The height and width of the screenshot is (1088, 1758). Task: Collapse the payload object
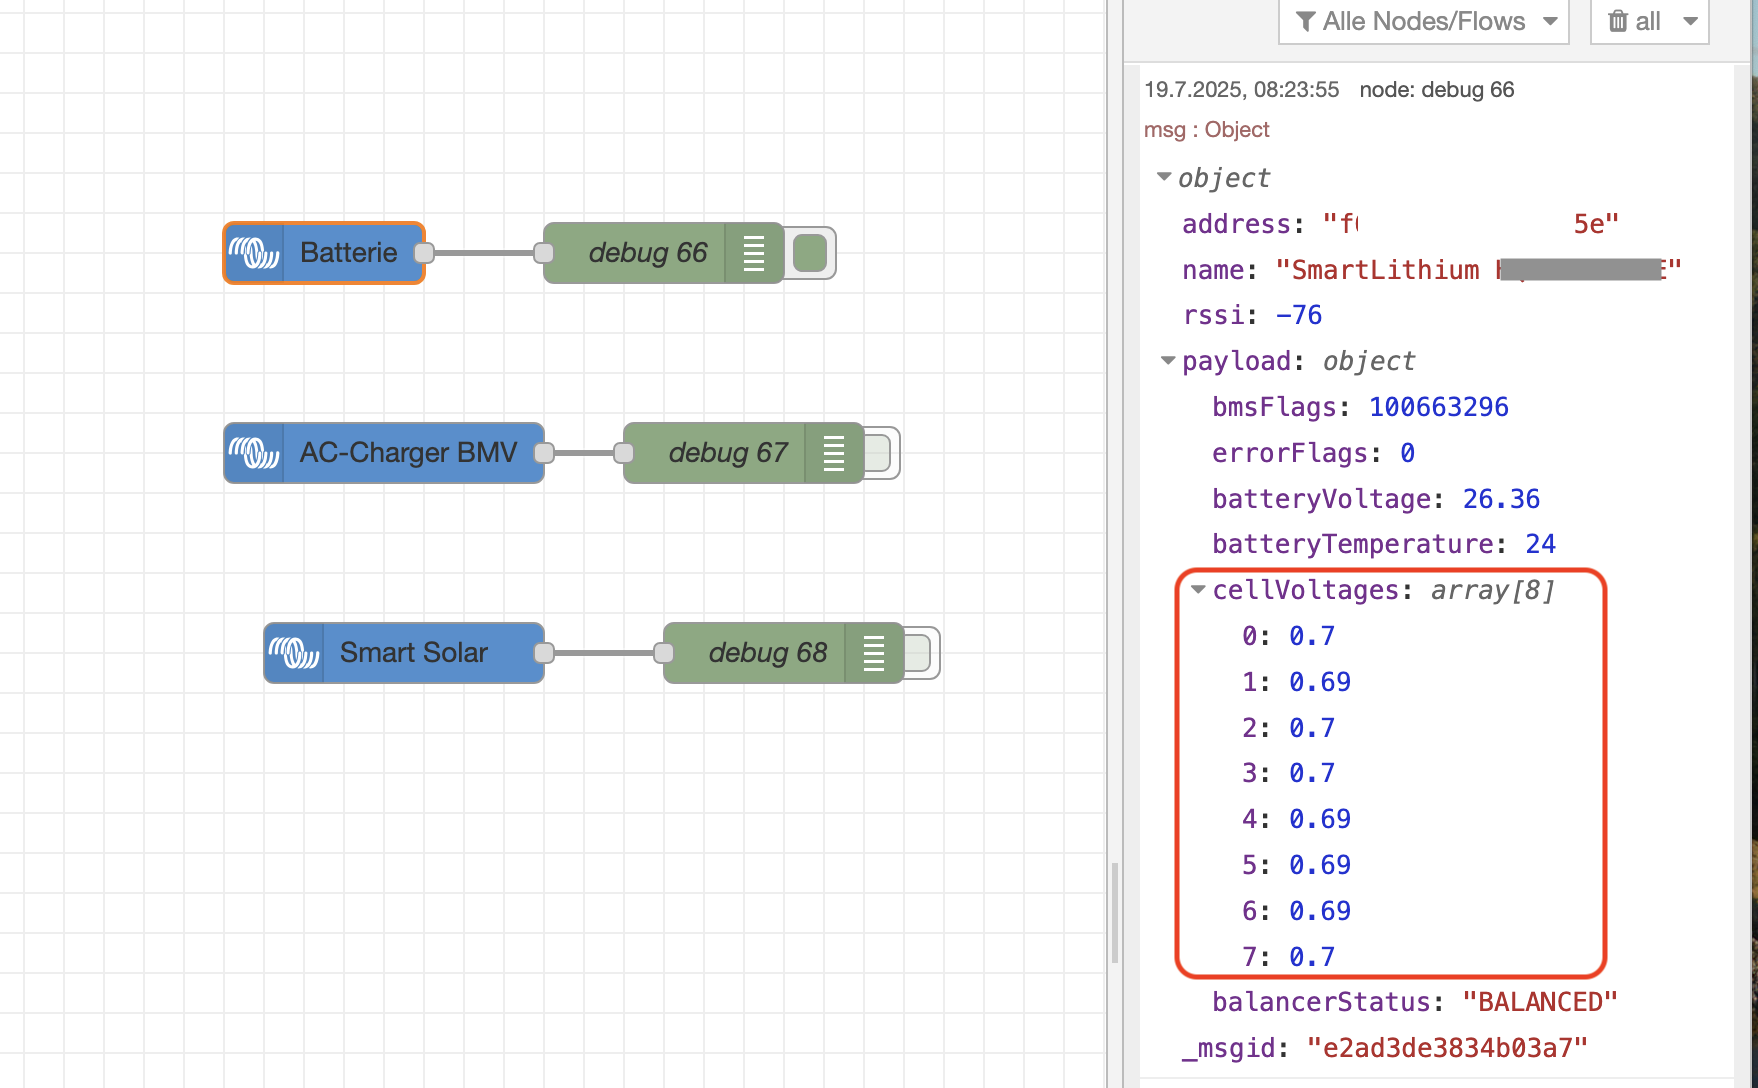click(1168, 361)
